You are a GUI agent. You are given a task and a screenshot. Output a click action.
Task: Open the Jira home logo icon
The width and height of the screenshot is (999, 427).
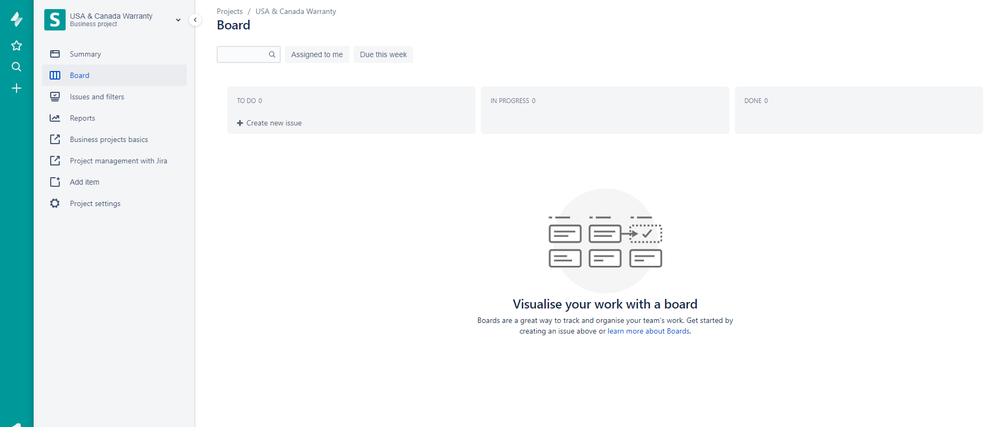tap(17, 20)
